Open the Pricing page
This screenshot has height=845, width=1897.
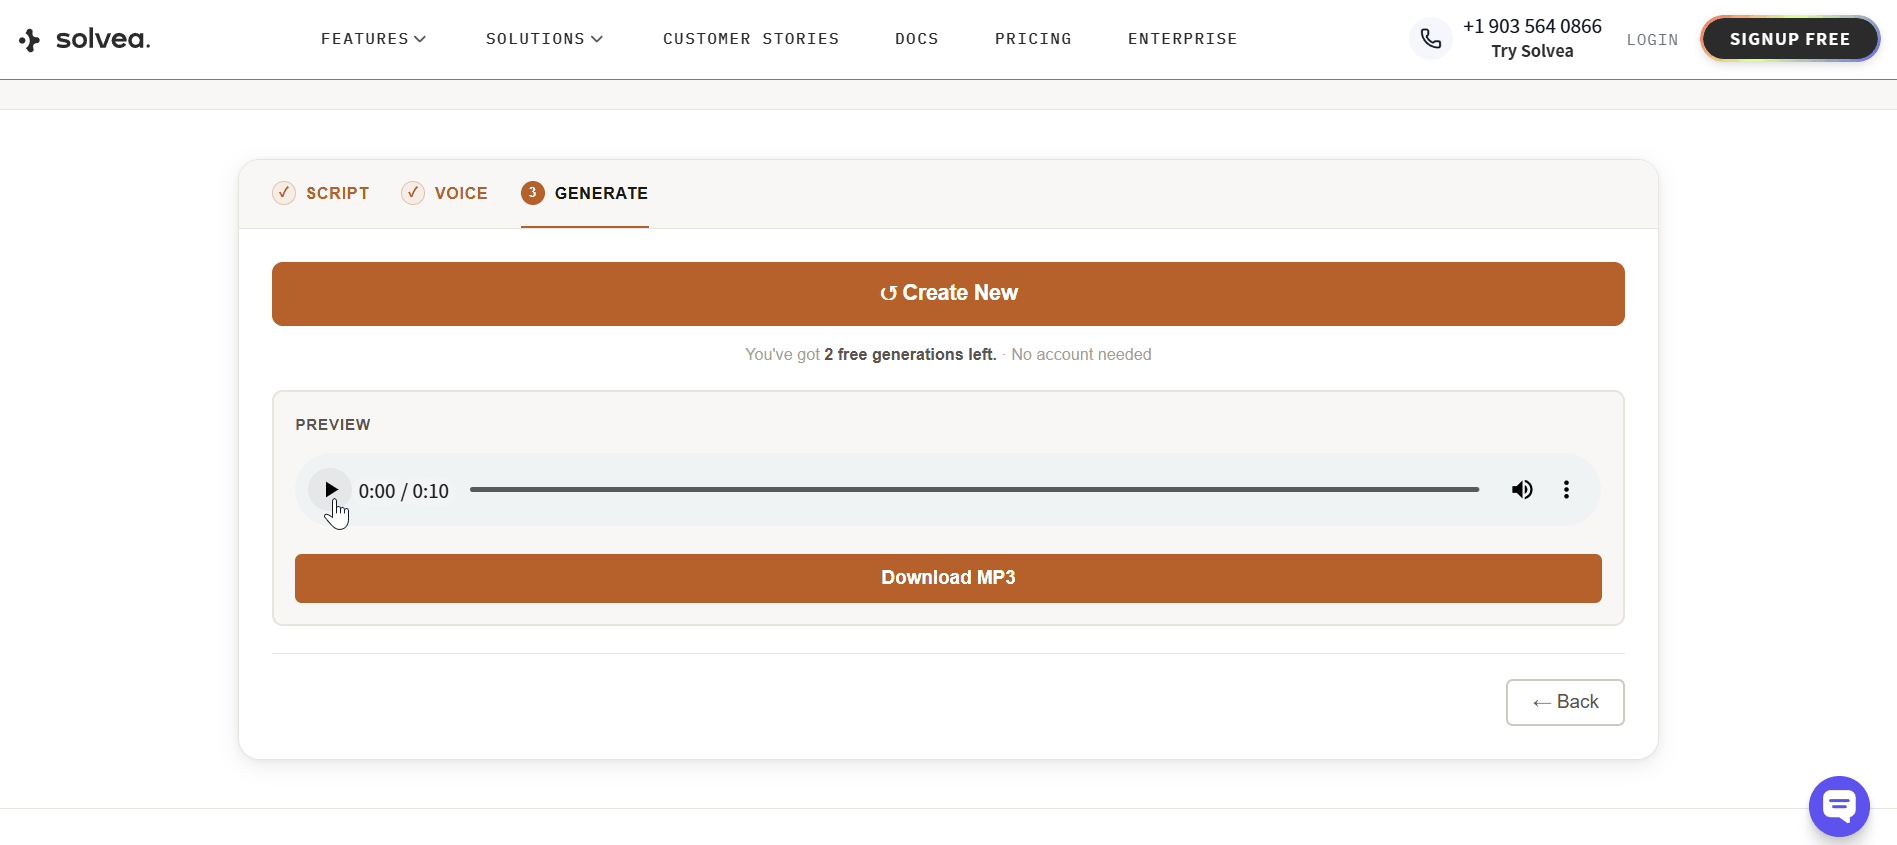click(x=1033, y=39)
